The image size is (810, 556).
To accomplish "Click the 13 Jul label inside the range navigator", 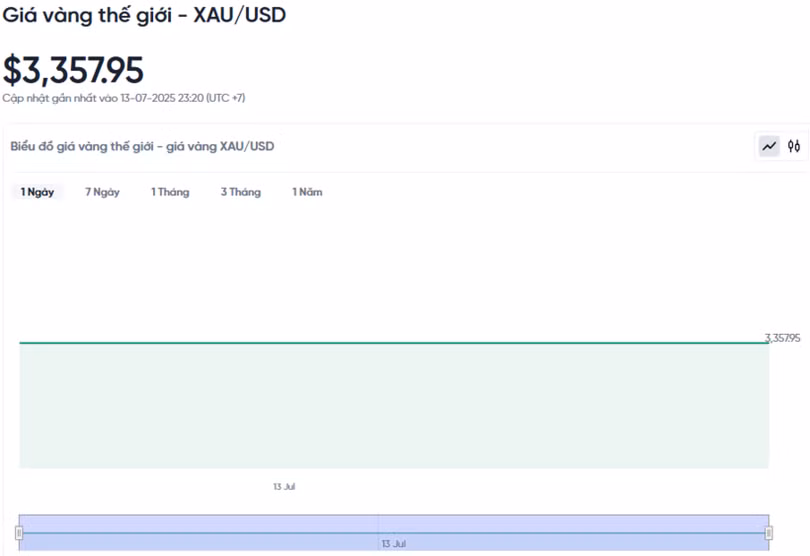I will coord(393,544).
